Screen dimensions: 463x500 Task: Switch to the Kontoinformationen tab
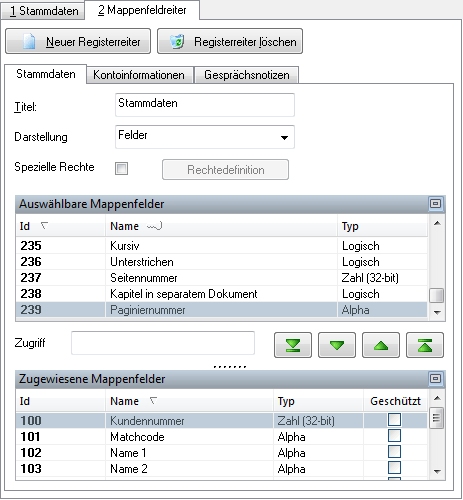coord(139,75)
